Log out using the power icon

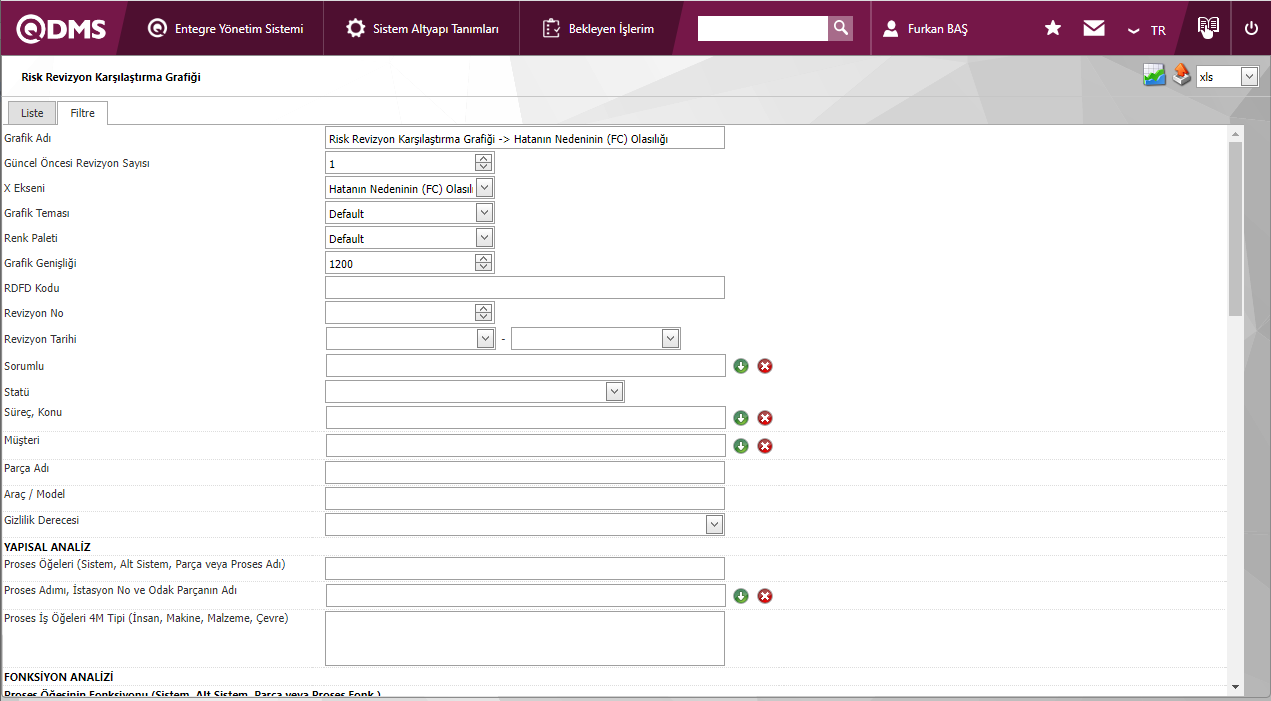1251,29
